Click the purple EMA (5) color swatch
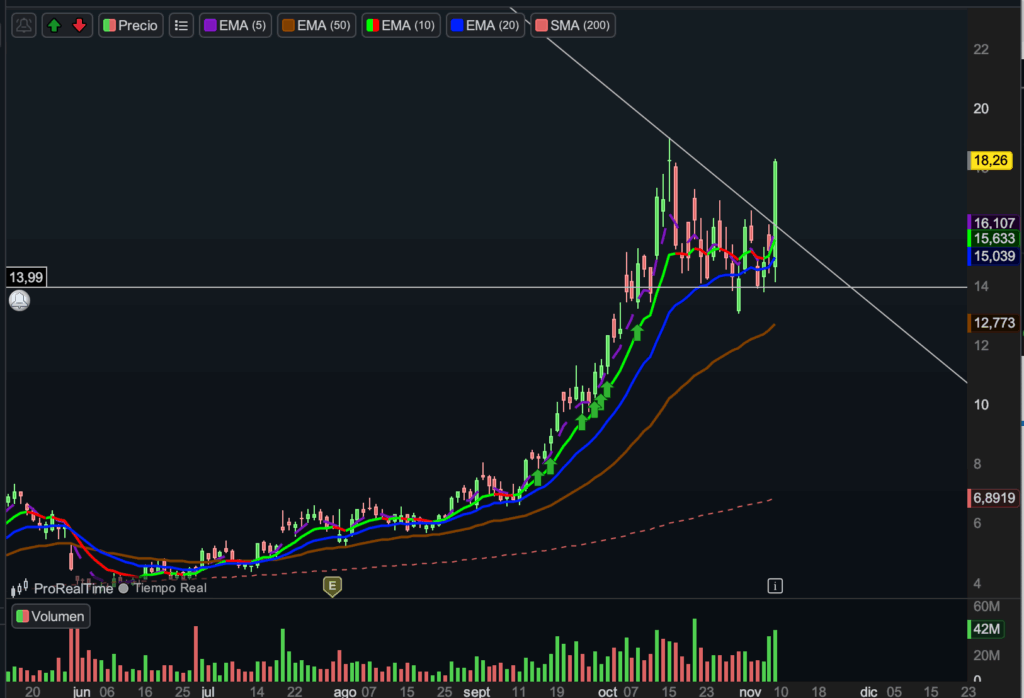The image size is (1024, 698). 211,25
